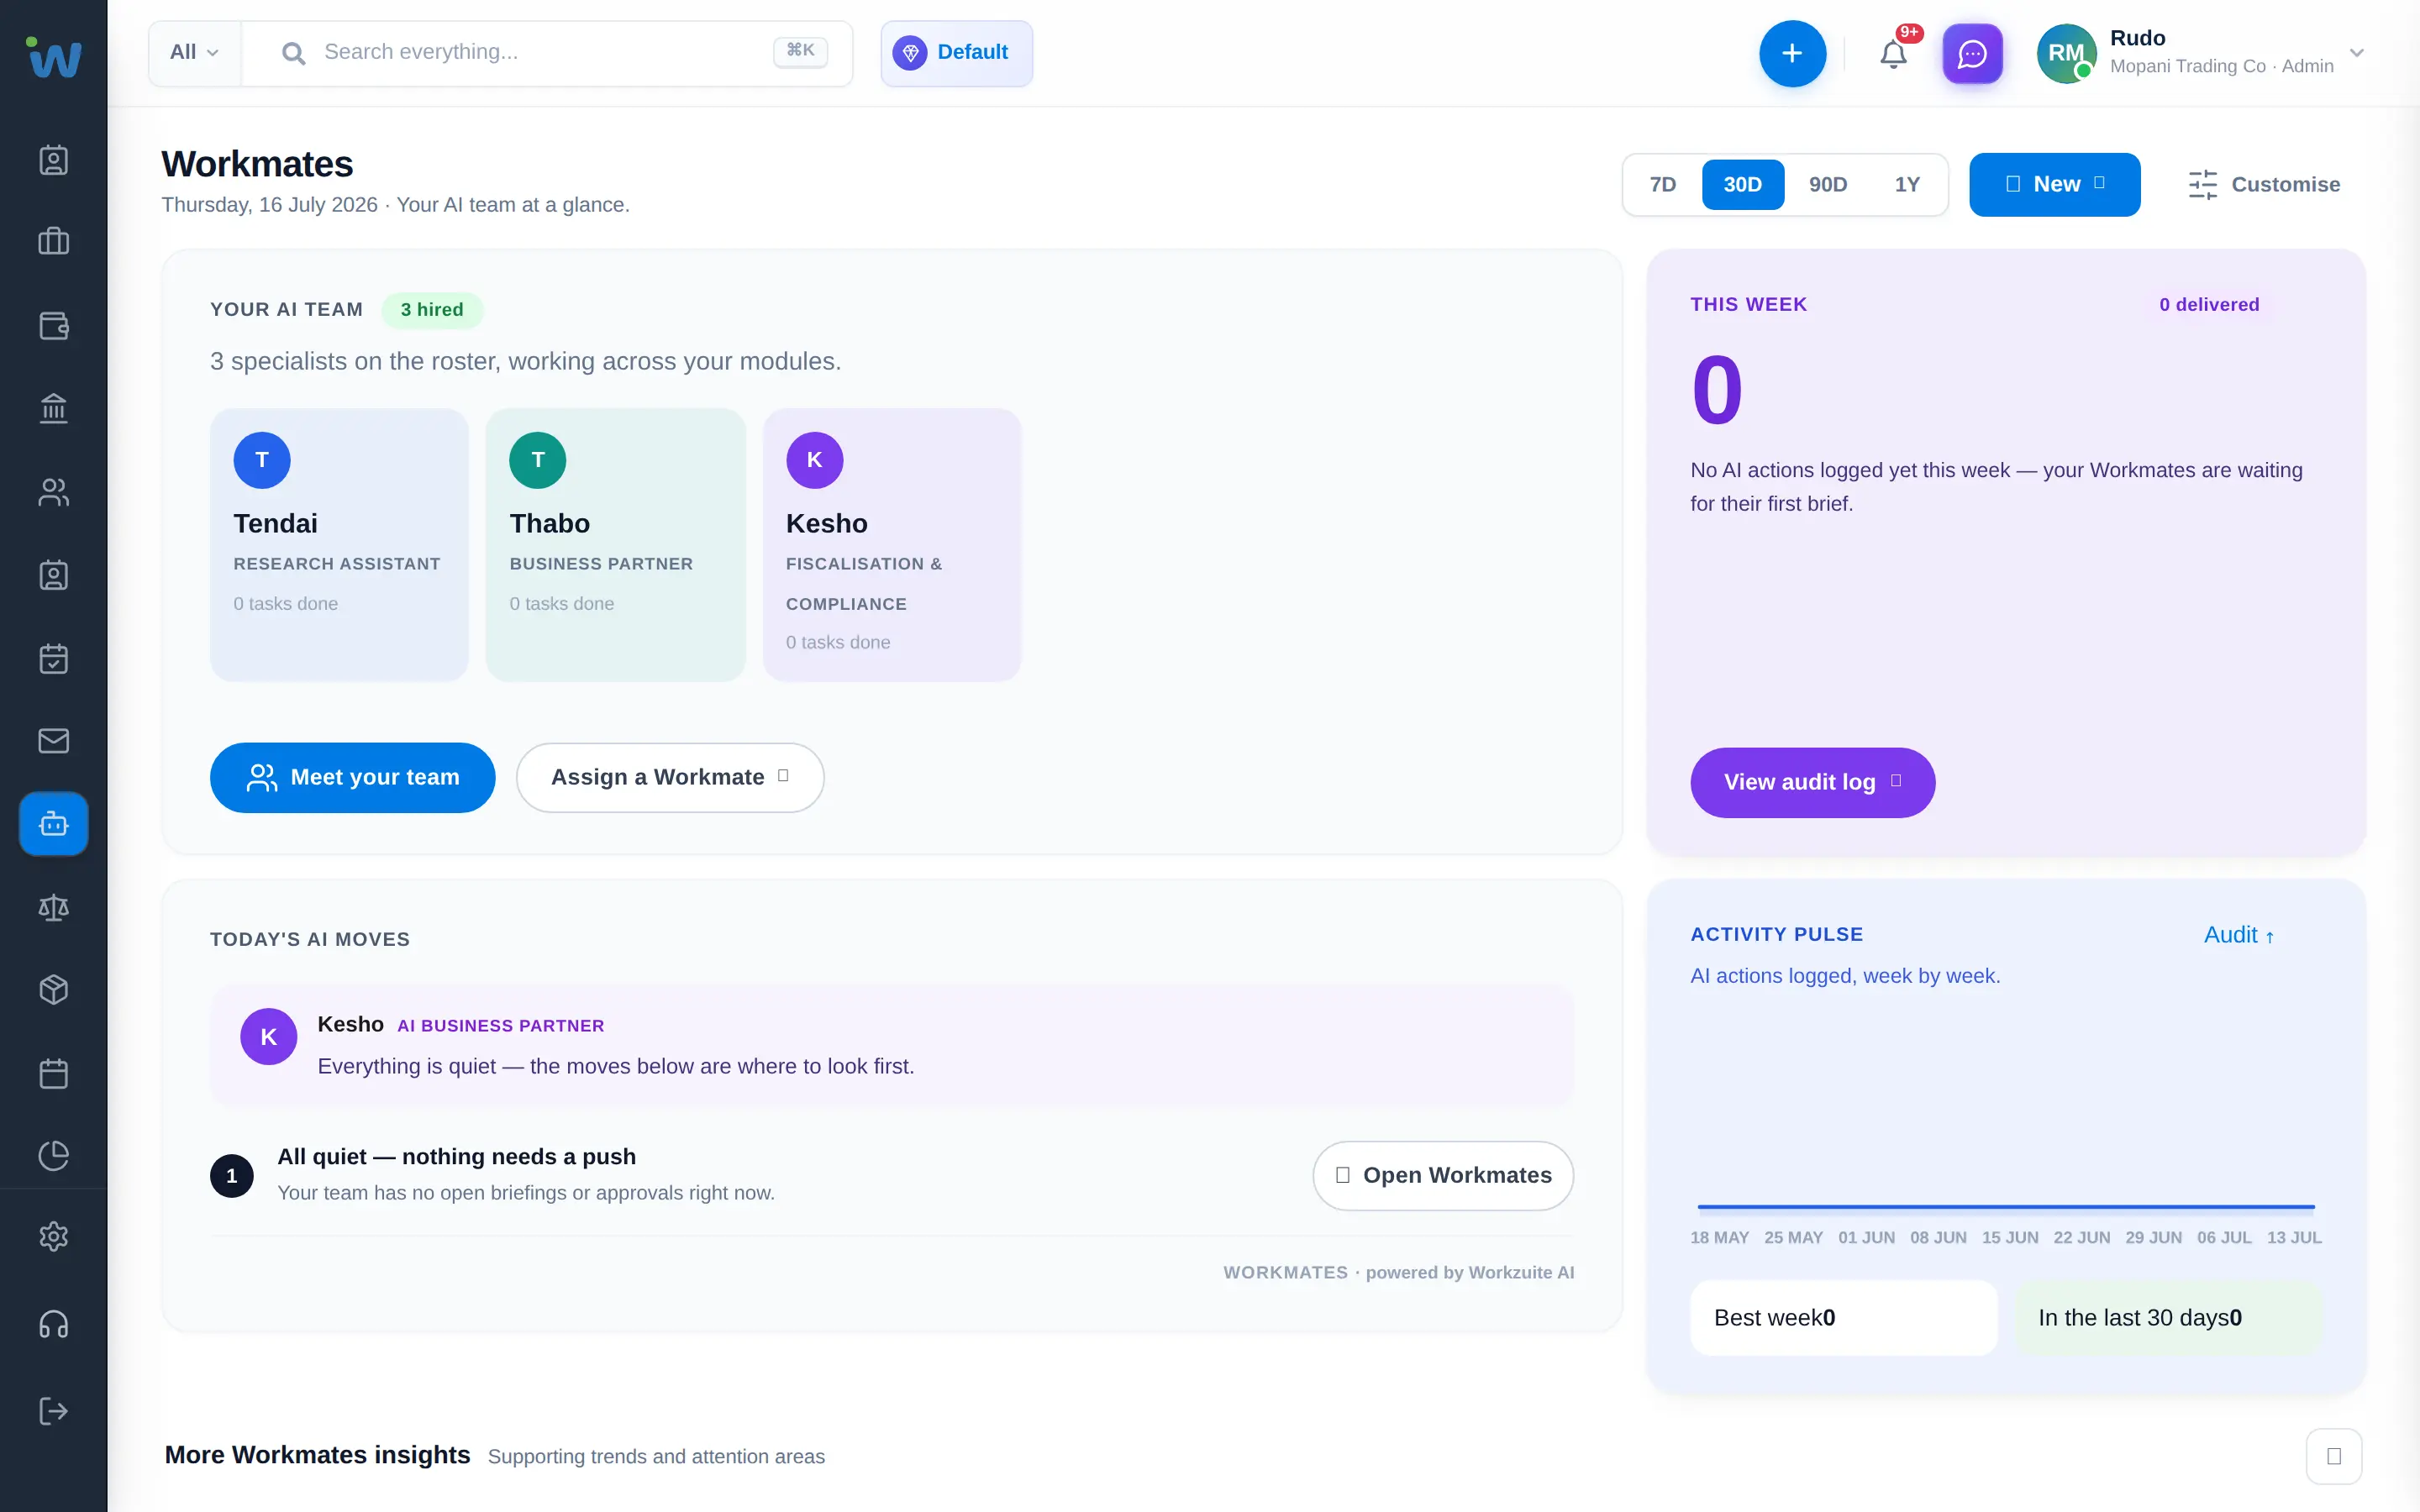Click the headset support icon
This screenshot has width=2420, height=1512.
54,1325
